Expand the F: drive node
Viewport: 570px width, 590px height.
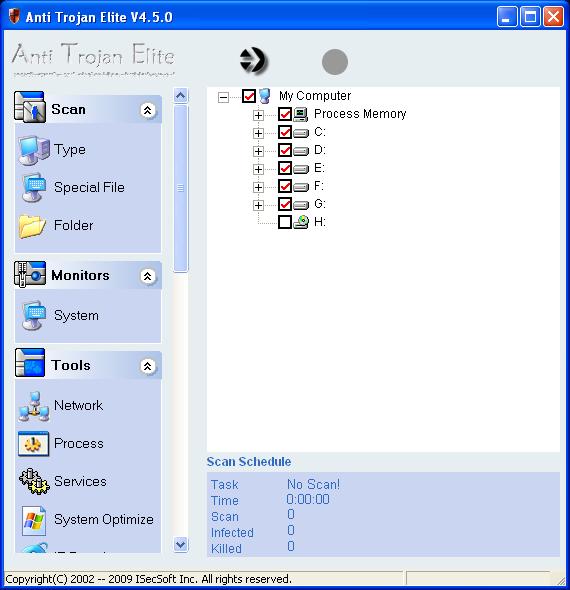coord(258,187)
